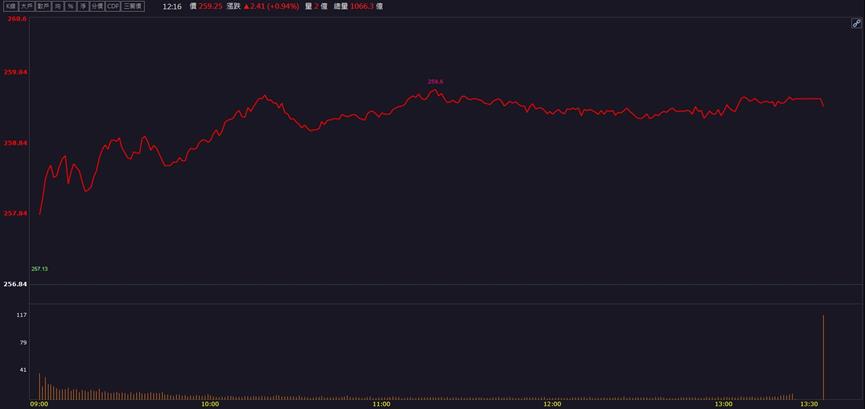The image size is (865, 409).
Task: Click the 117 volume axis label
Action: point(23,315)
